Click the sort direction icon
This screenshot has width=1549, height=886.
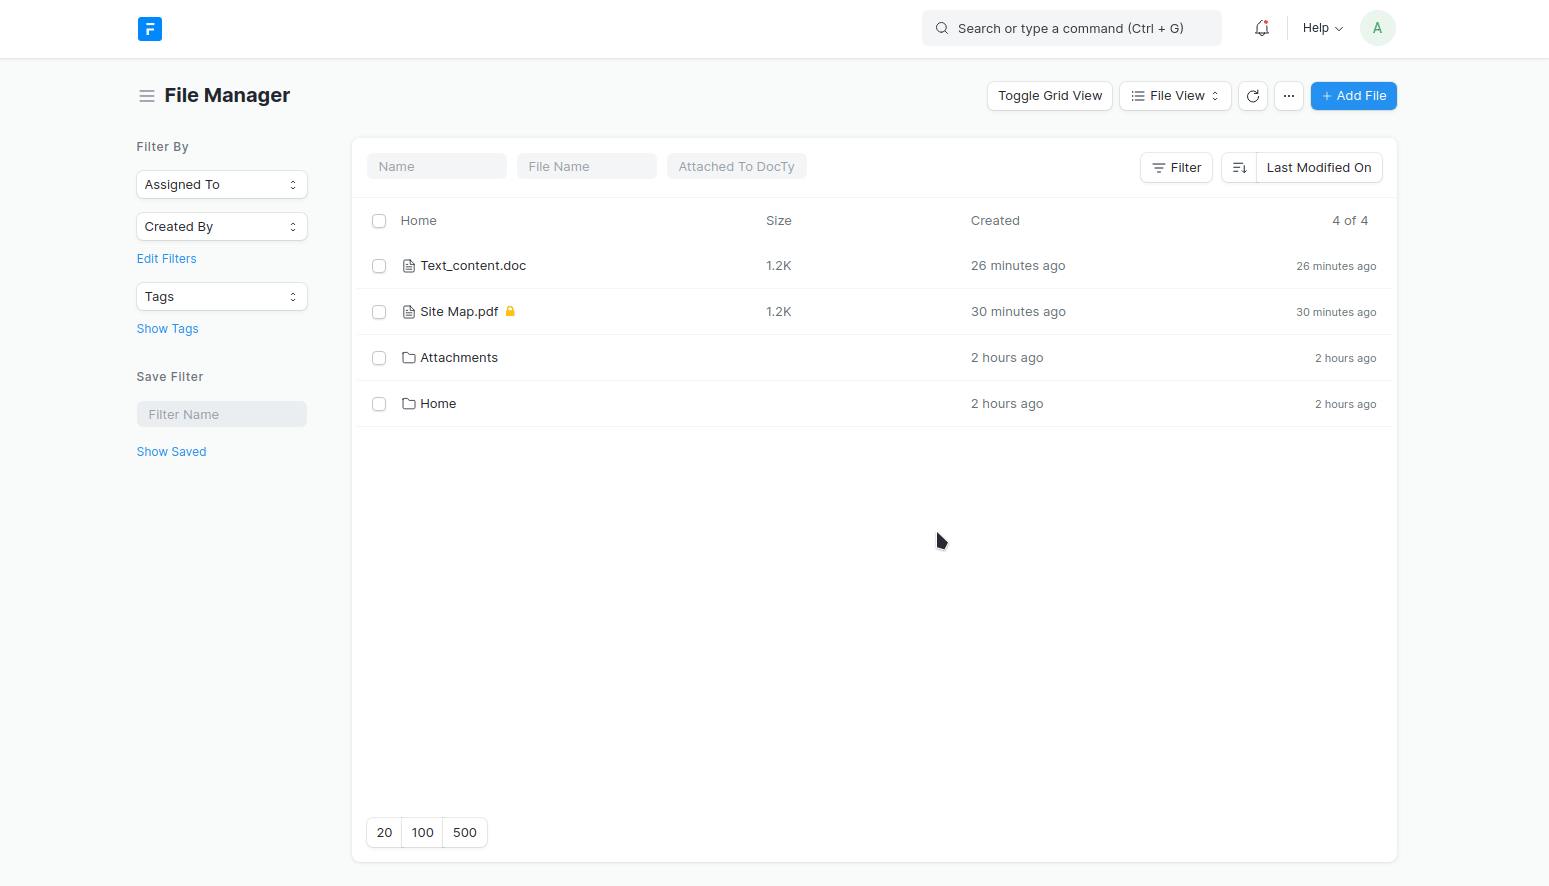[1239, 167]
